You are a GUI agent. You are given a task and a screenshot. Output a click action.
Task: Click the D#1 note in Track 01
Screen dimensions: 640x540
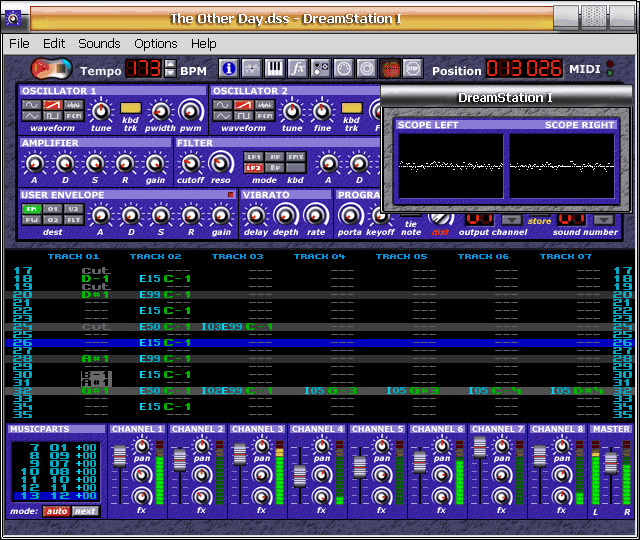tap(96, 295)
